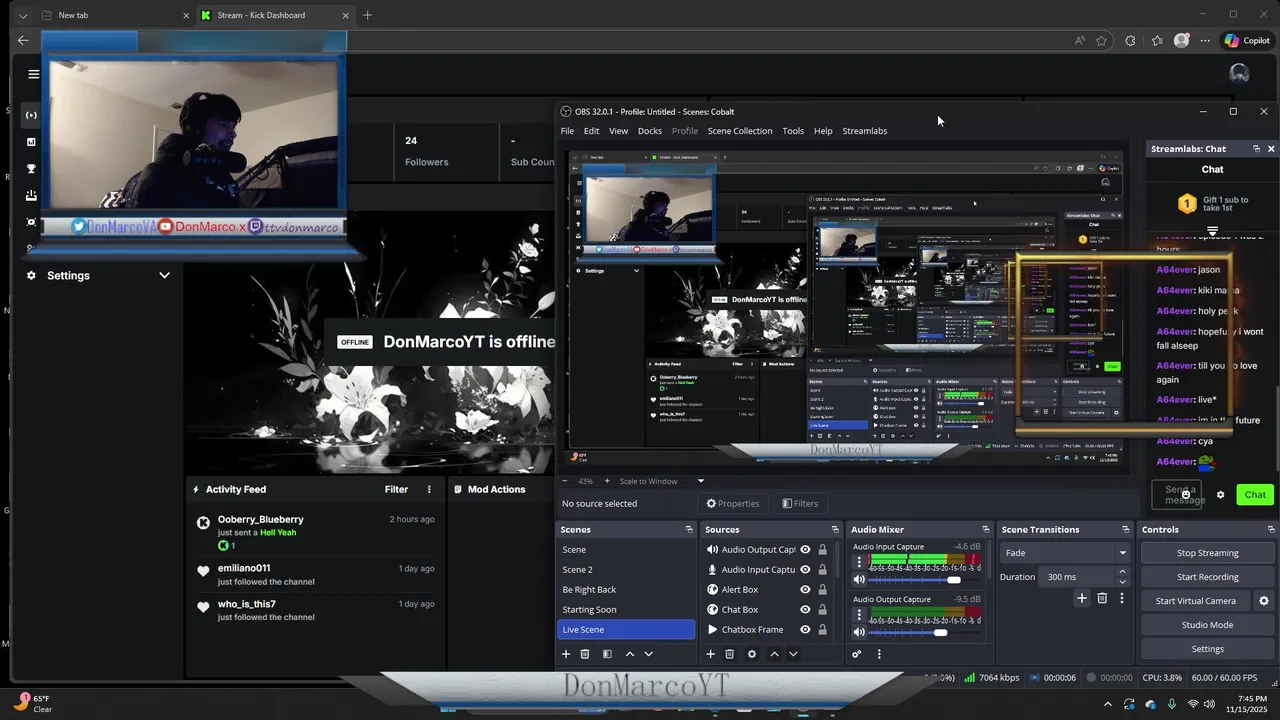The height and width of the screenshot is (720, 1280).
Task: Move scene up with Scenes up arrow
Action: [x=629, y=654]
